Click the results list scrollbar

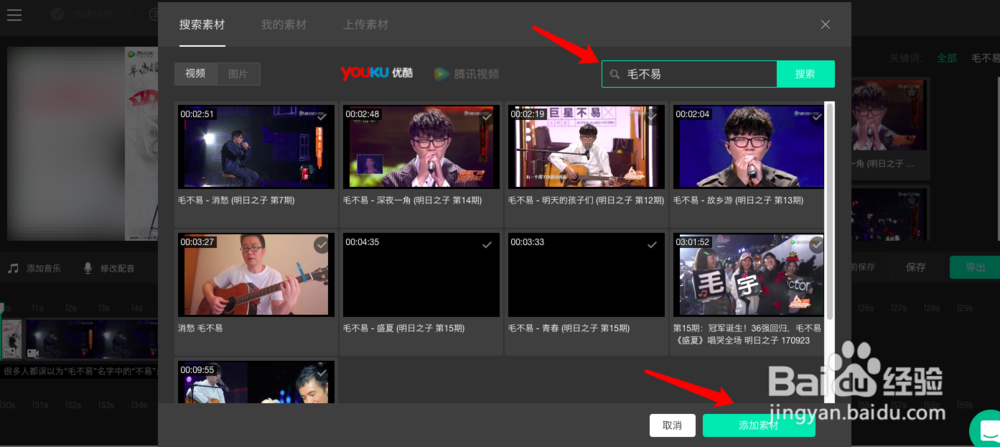829,210
